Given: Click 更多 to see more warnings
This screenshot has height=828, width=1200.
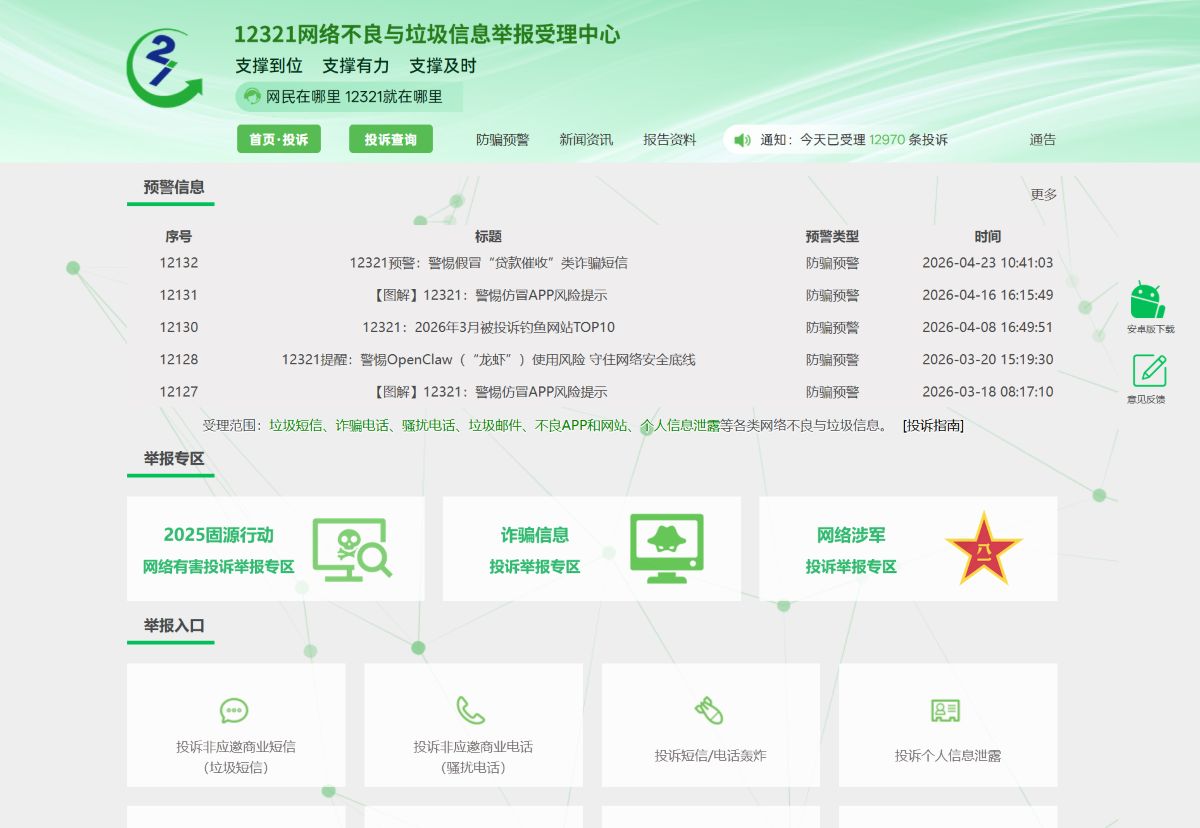Looking at the screenshot, I should pos(1042,195).
